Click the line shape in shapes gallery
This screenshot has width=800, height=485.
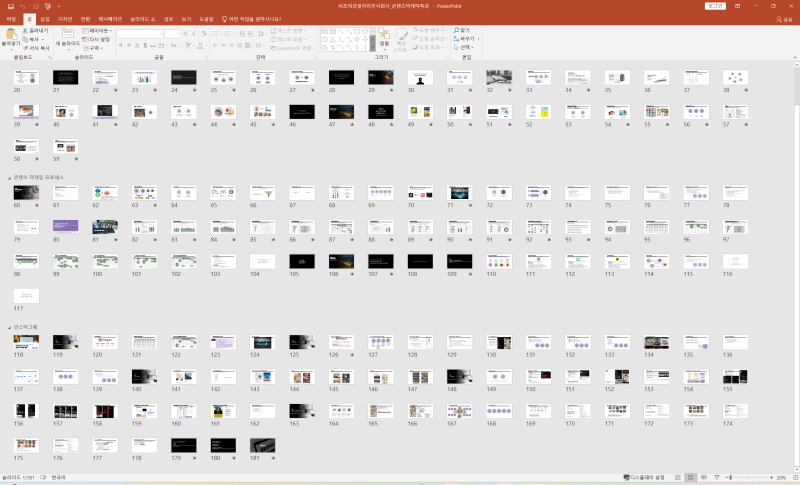(x=341, y=31)
